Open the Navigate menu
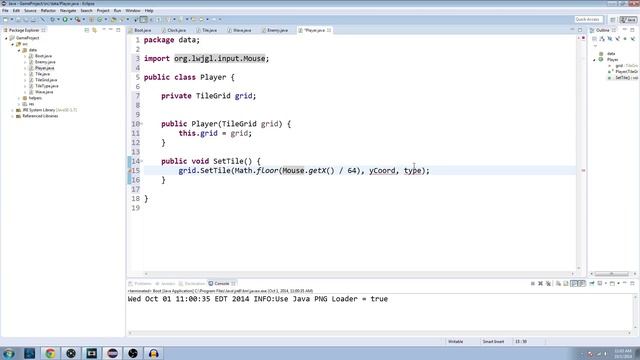The width and height of the screenshot is (640, 360). (x=68, y=11)
